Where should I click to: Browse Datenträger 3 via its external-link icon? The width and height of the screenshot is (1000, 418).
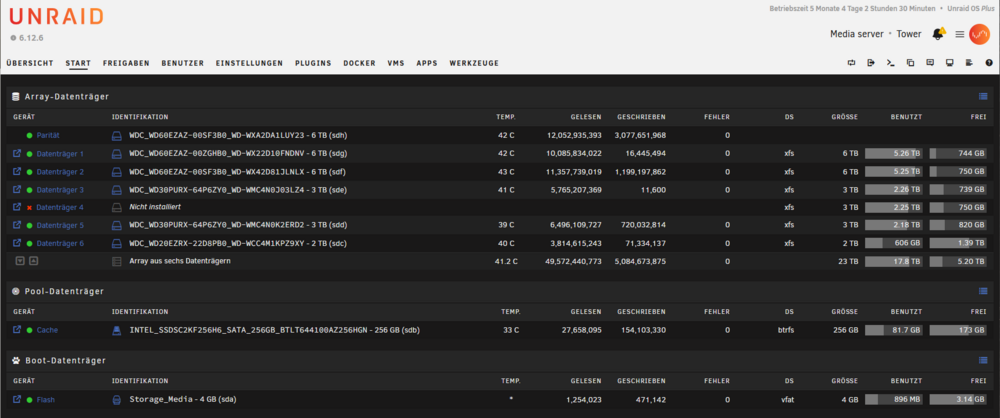click(17, 190)
